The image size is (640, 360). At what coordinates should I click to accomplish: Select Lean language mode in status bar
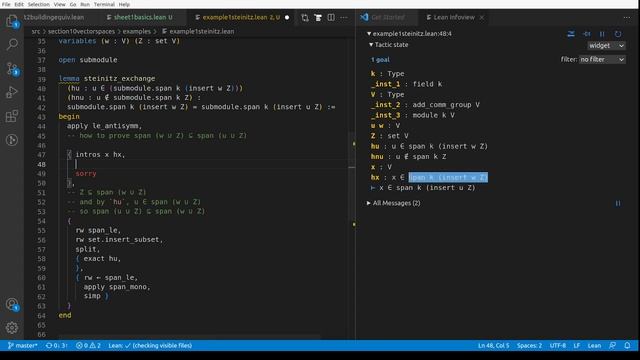coord(594,345)
